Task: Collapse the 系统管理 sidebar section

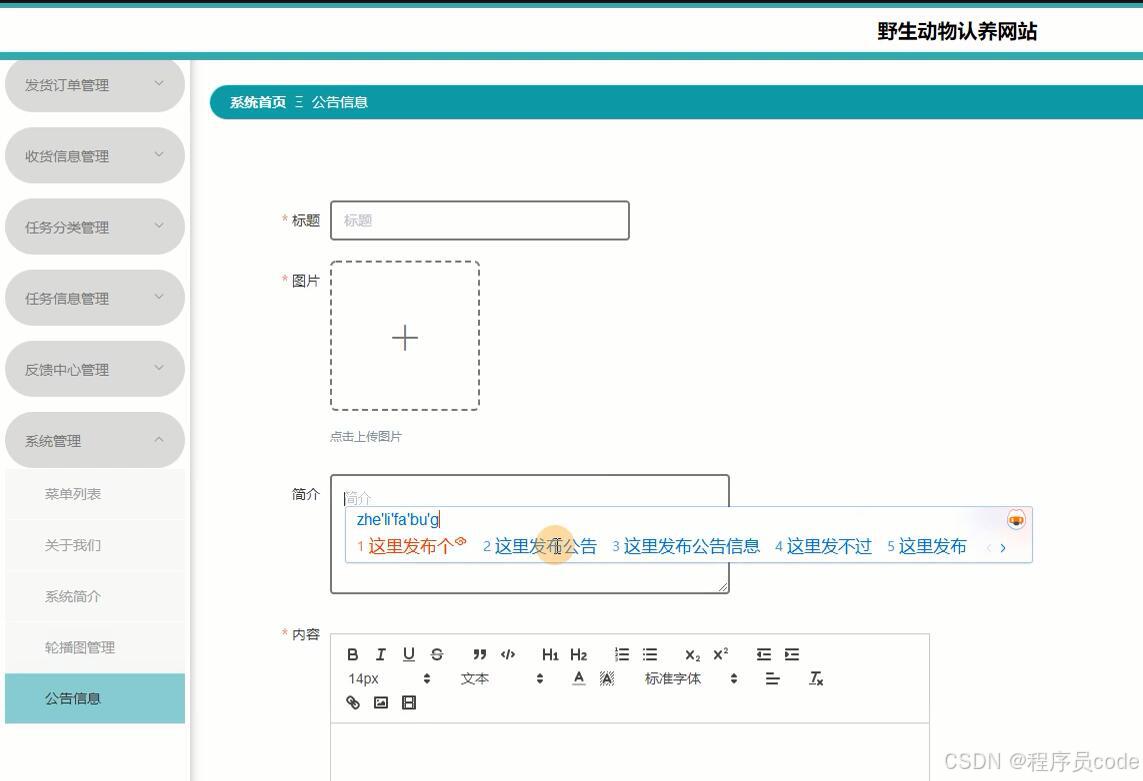Action: pyautogui.click(x=94, y=439)
